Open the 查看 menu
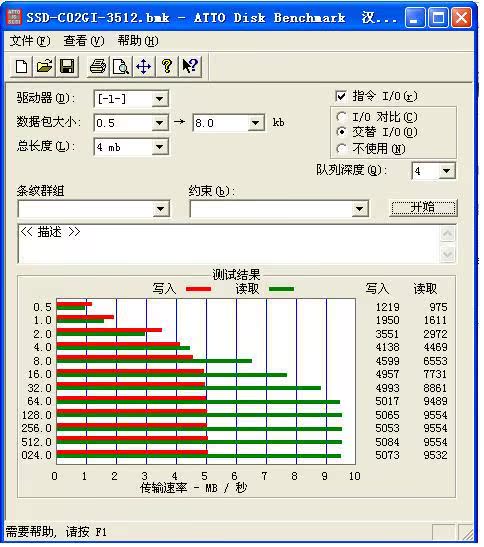484x547 pixels. (x=84, y=41)
